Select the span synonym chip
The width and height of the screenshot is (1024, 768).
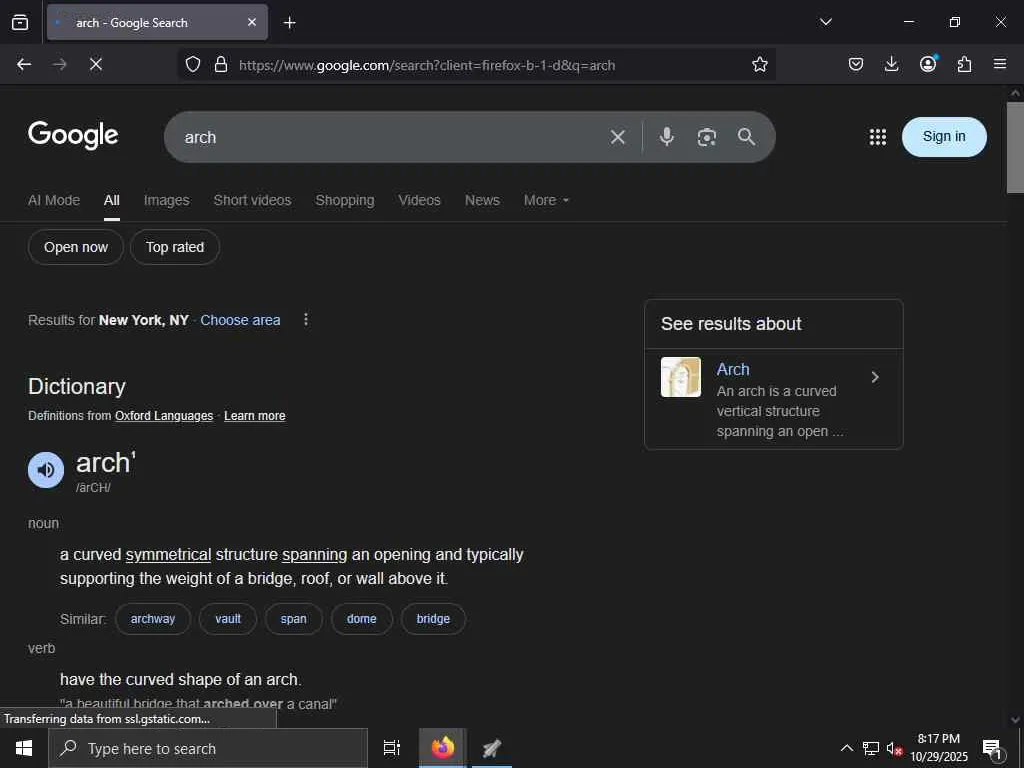pyautogui.click(x=294, y=619)
